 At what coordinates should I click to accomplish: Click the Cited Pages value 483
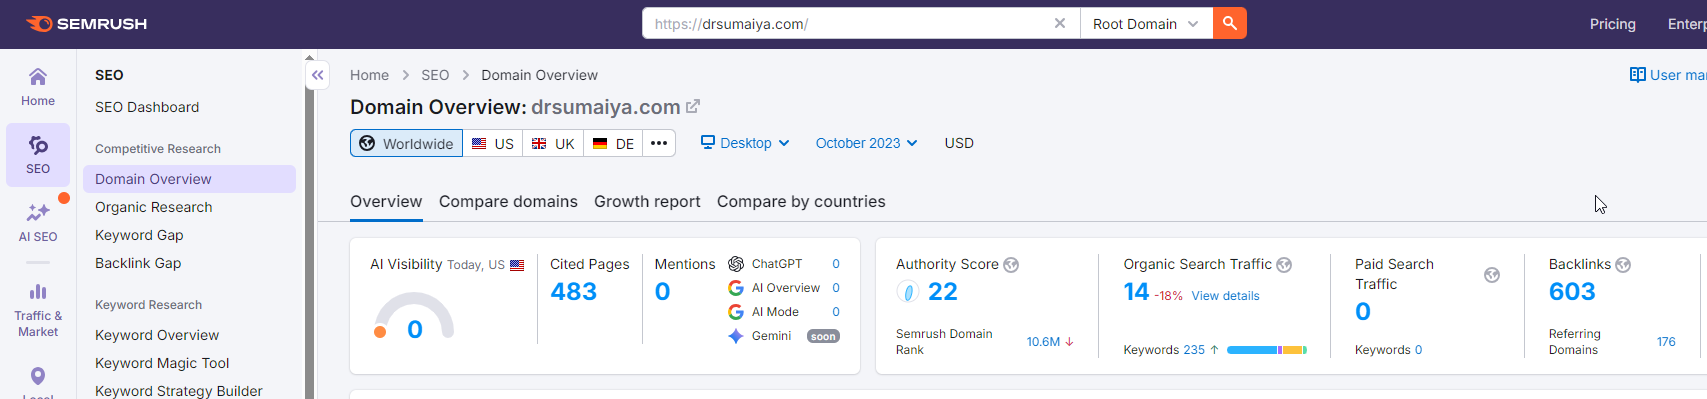tap(574, 291)
